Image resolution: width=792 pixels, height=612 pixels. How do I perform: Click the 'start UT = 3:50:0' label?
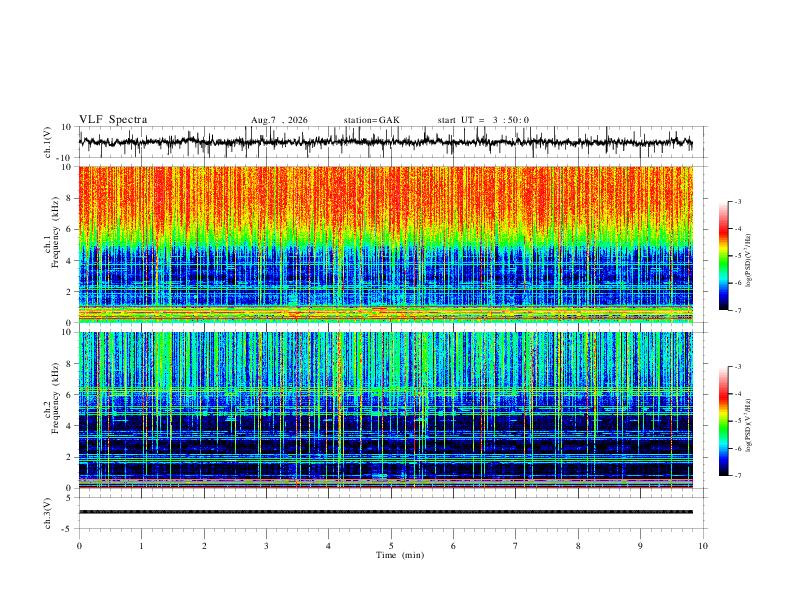483,120
